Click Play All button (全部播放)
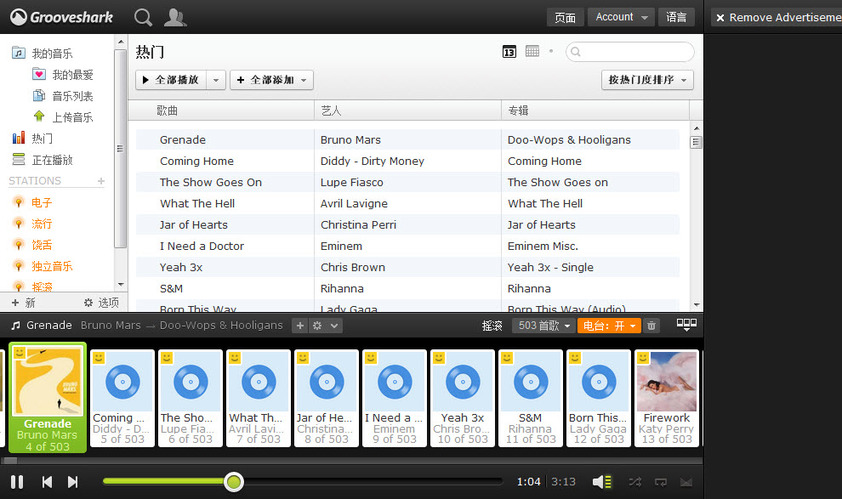 (x=171, y=80)
